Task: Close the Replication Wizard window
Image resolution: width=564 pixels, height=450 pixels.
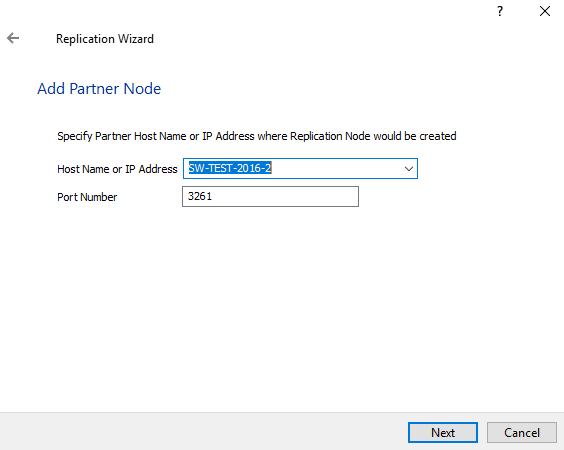Action: click(x=545, y=11)
